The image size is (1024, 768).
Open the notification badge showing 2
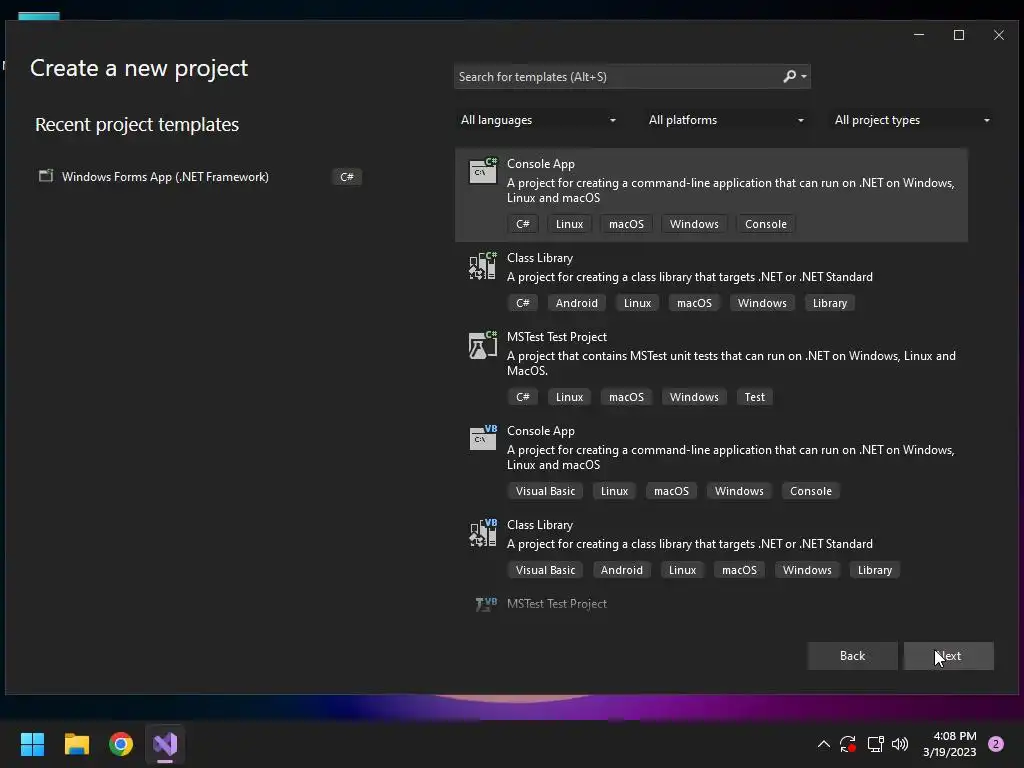[996, 744]
